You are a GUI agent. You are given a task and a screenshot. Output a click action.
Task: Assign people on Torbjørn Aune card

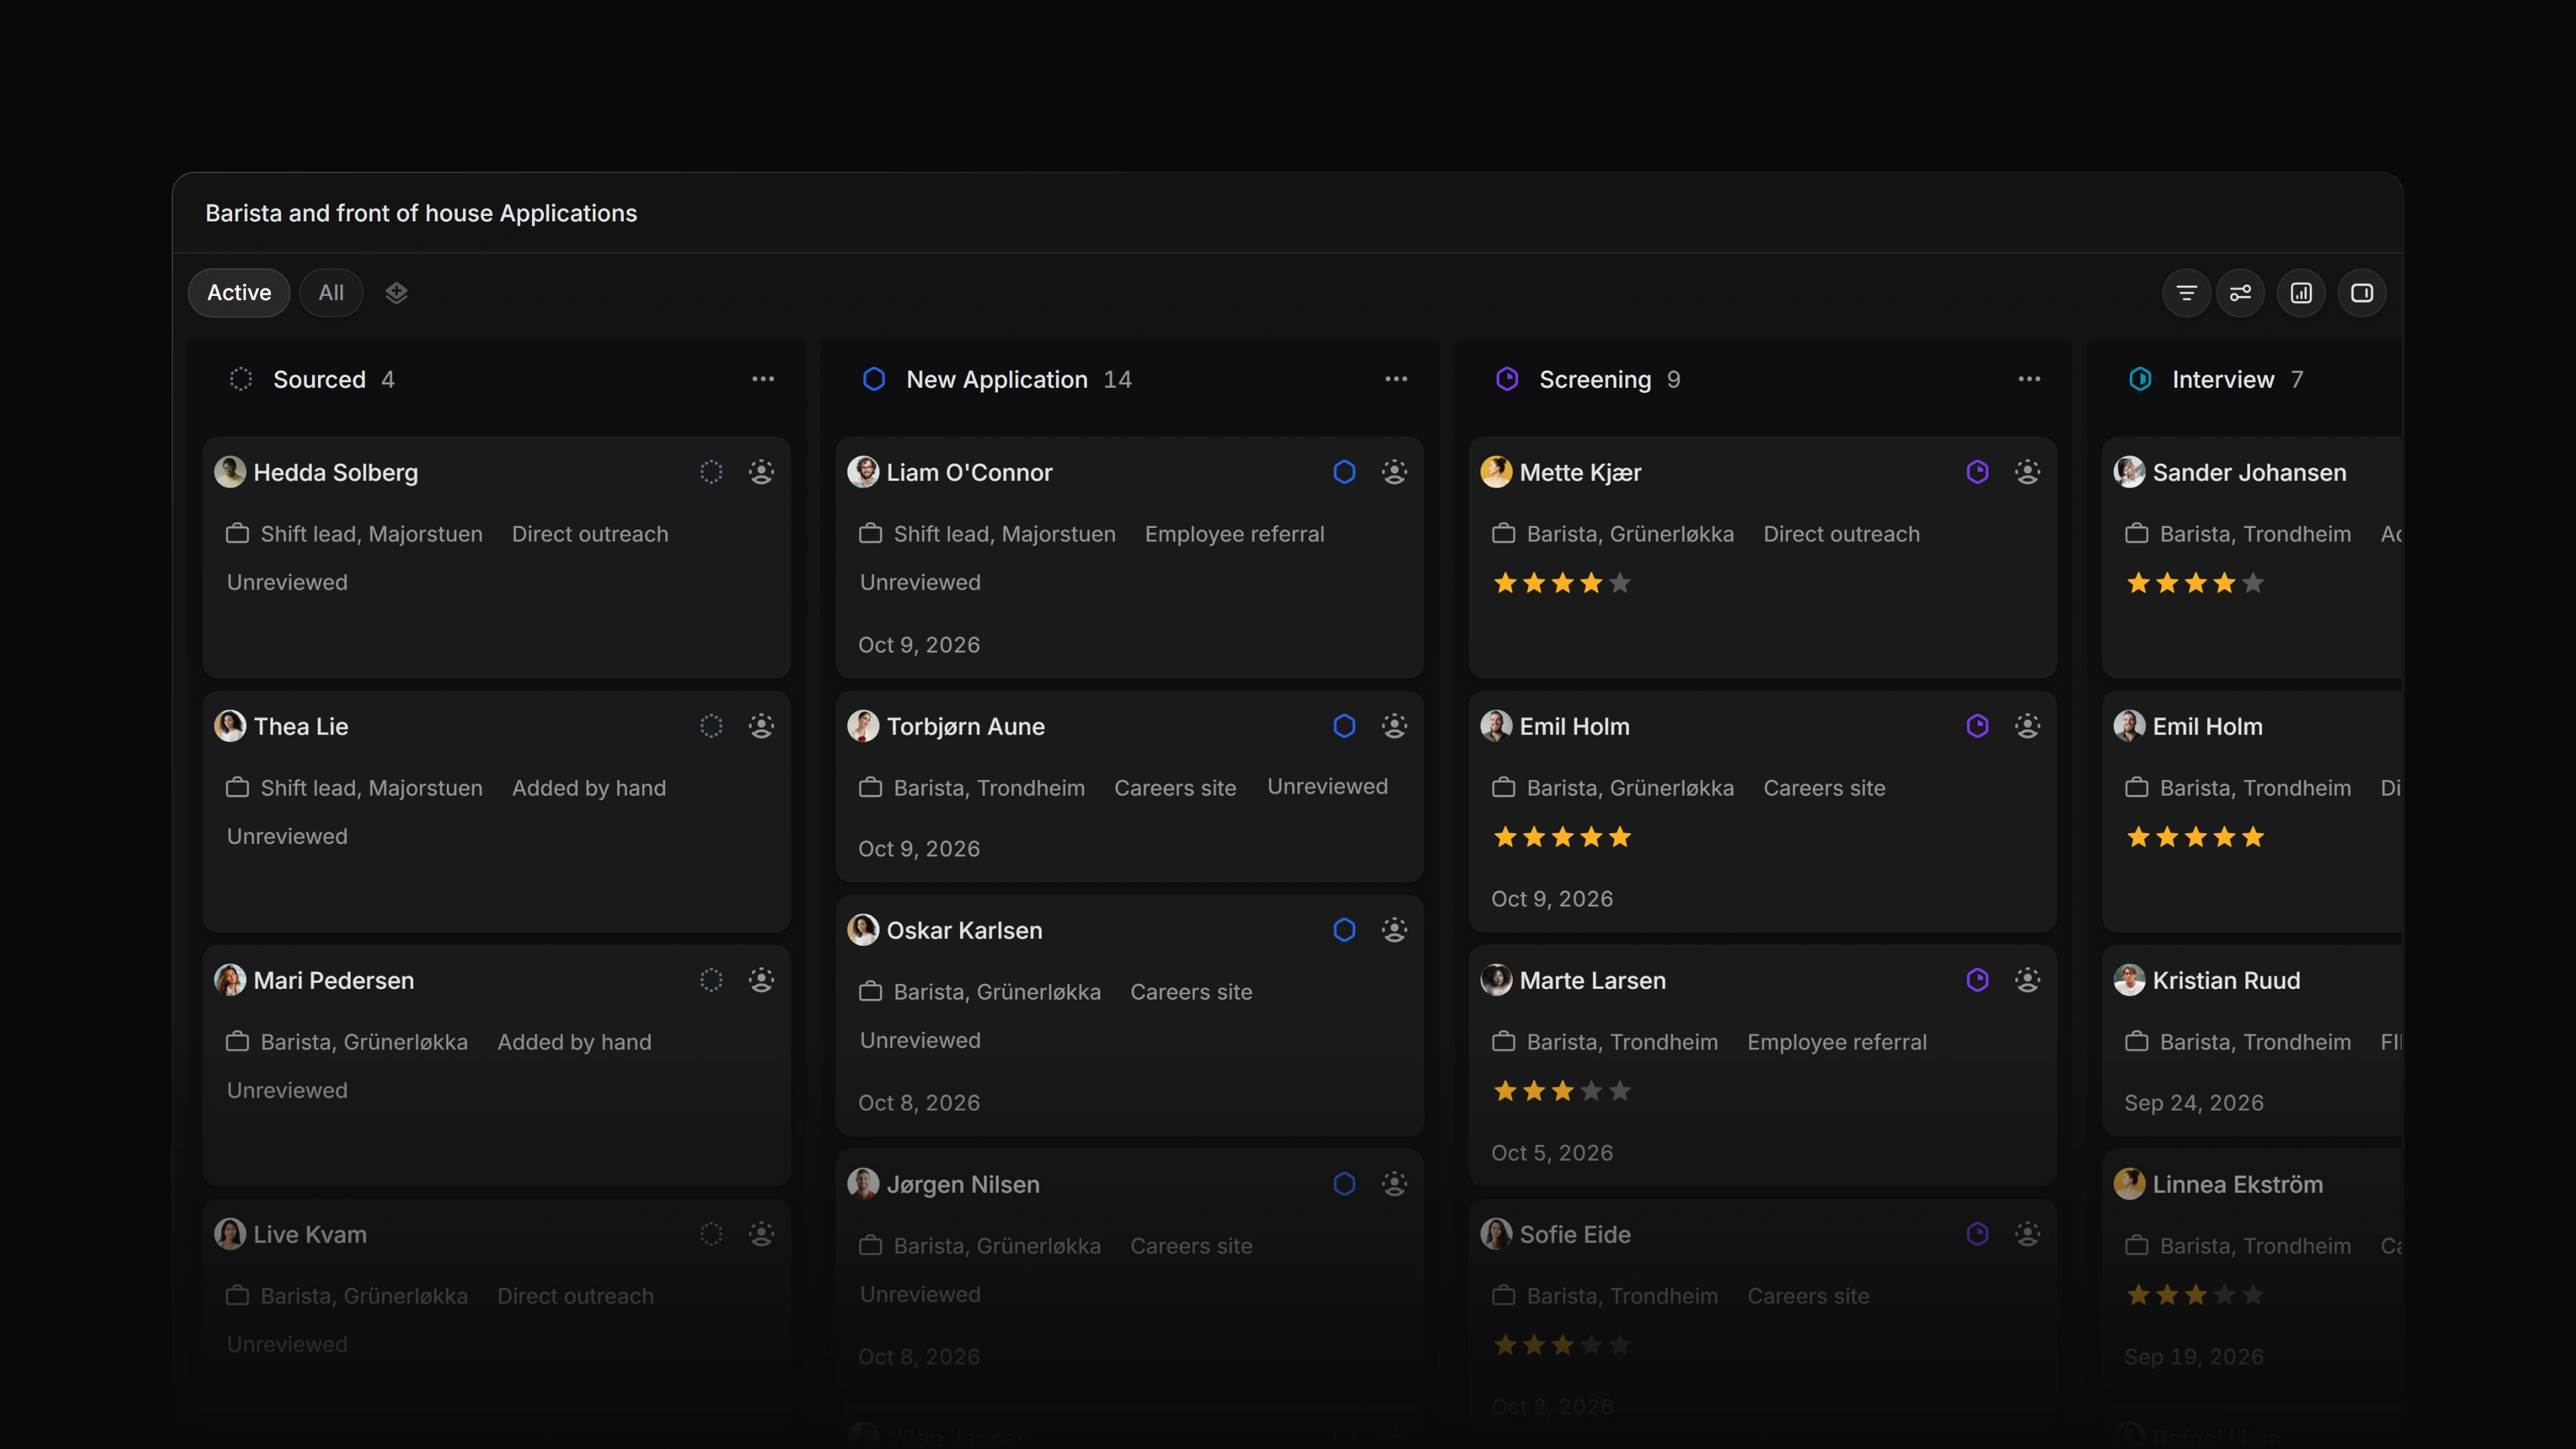pyautogui.click(x=1394, y=726)
